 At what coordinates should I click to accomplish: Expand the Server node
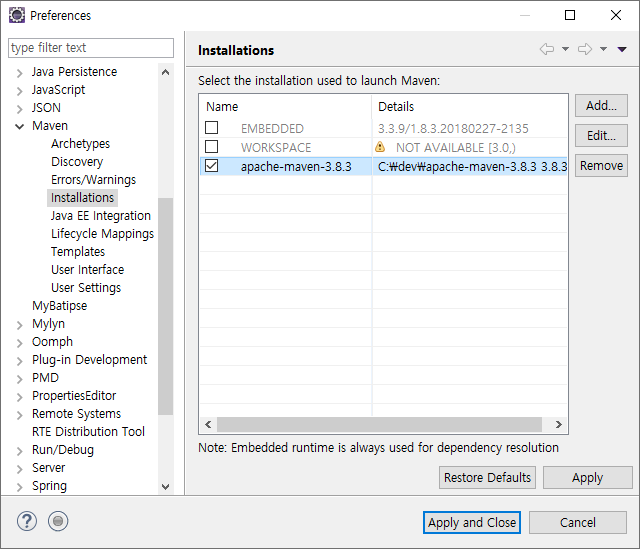point(19,469)
